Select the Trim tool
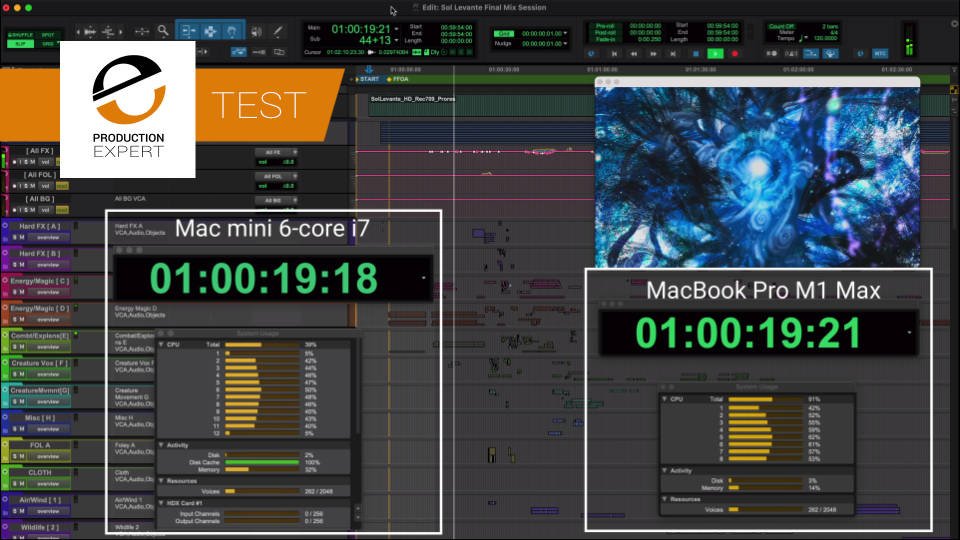The height and width of the screenshot is (540, 960). coord(188,31)
